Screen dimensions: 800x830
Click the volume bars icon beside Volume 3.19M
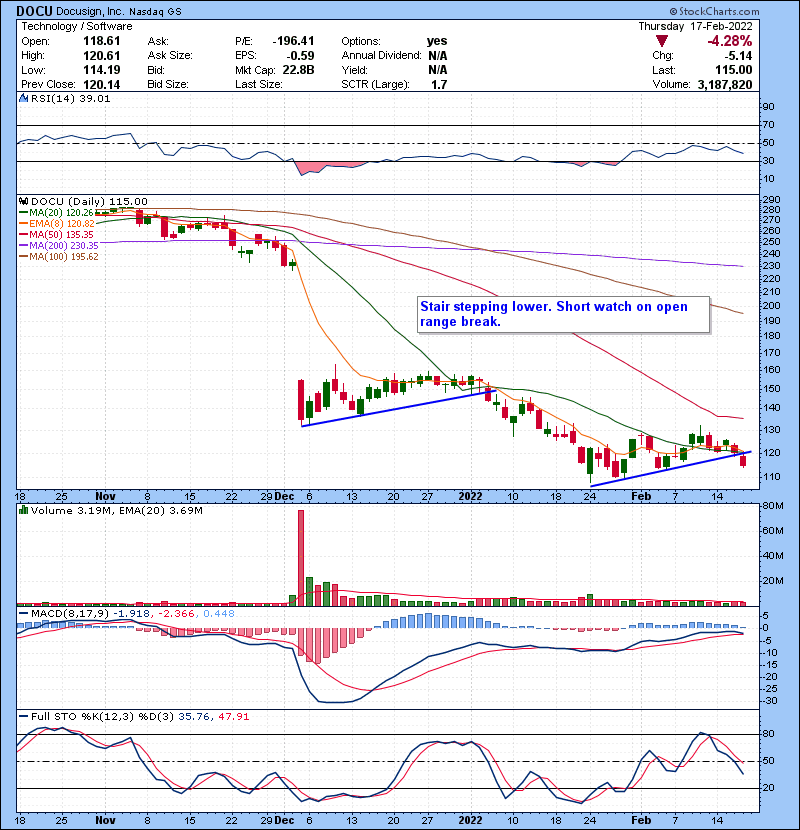pos(23,510)
